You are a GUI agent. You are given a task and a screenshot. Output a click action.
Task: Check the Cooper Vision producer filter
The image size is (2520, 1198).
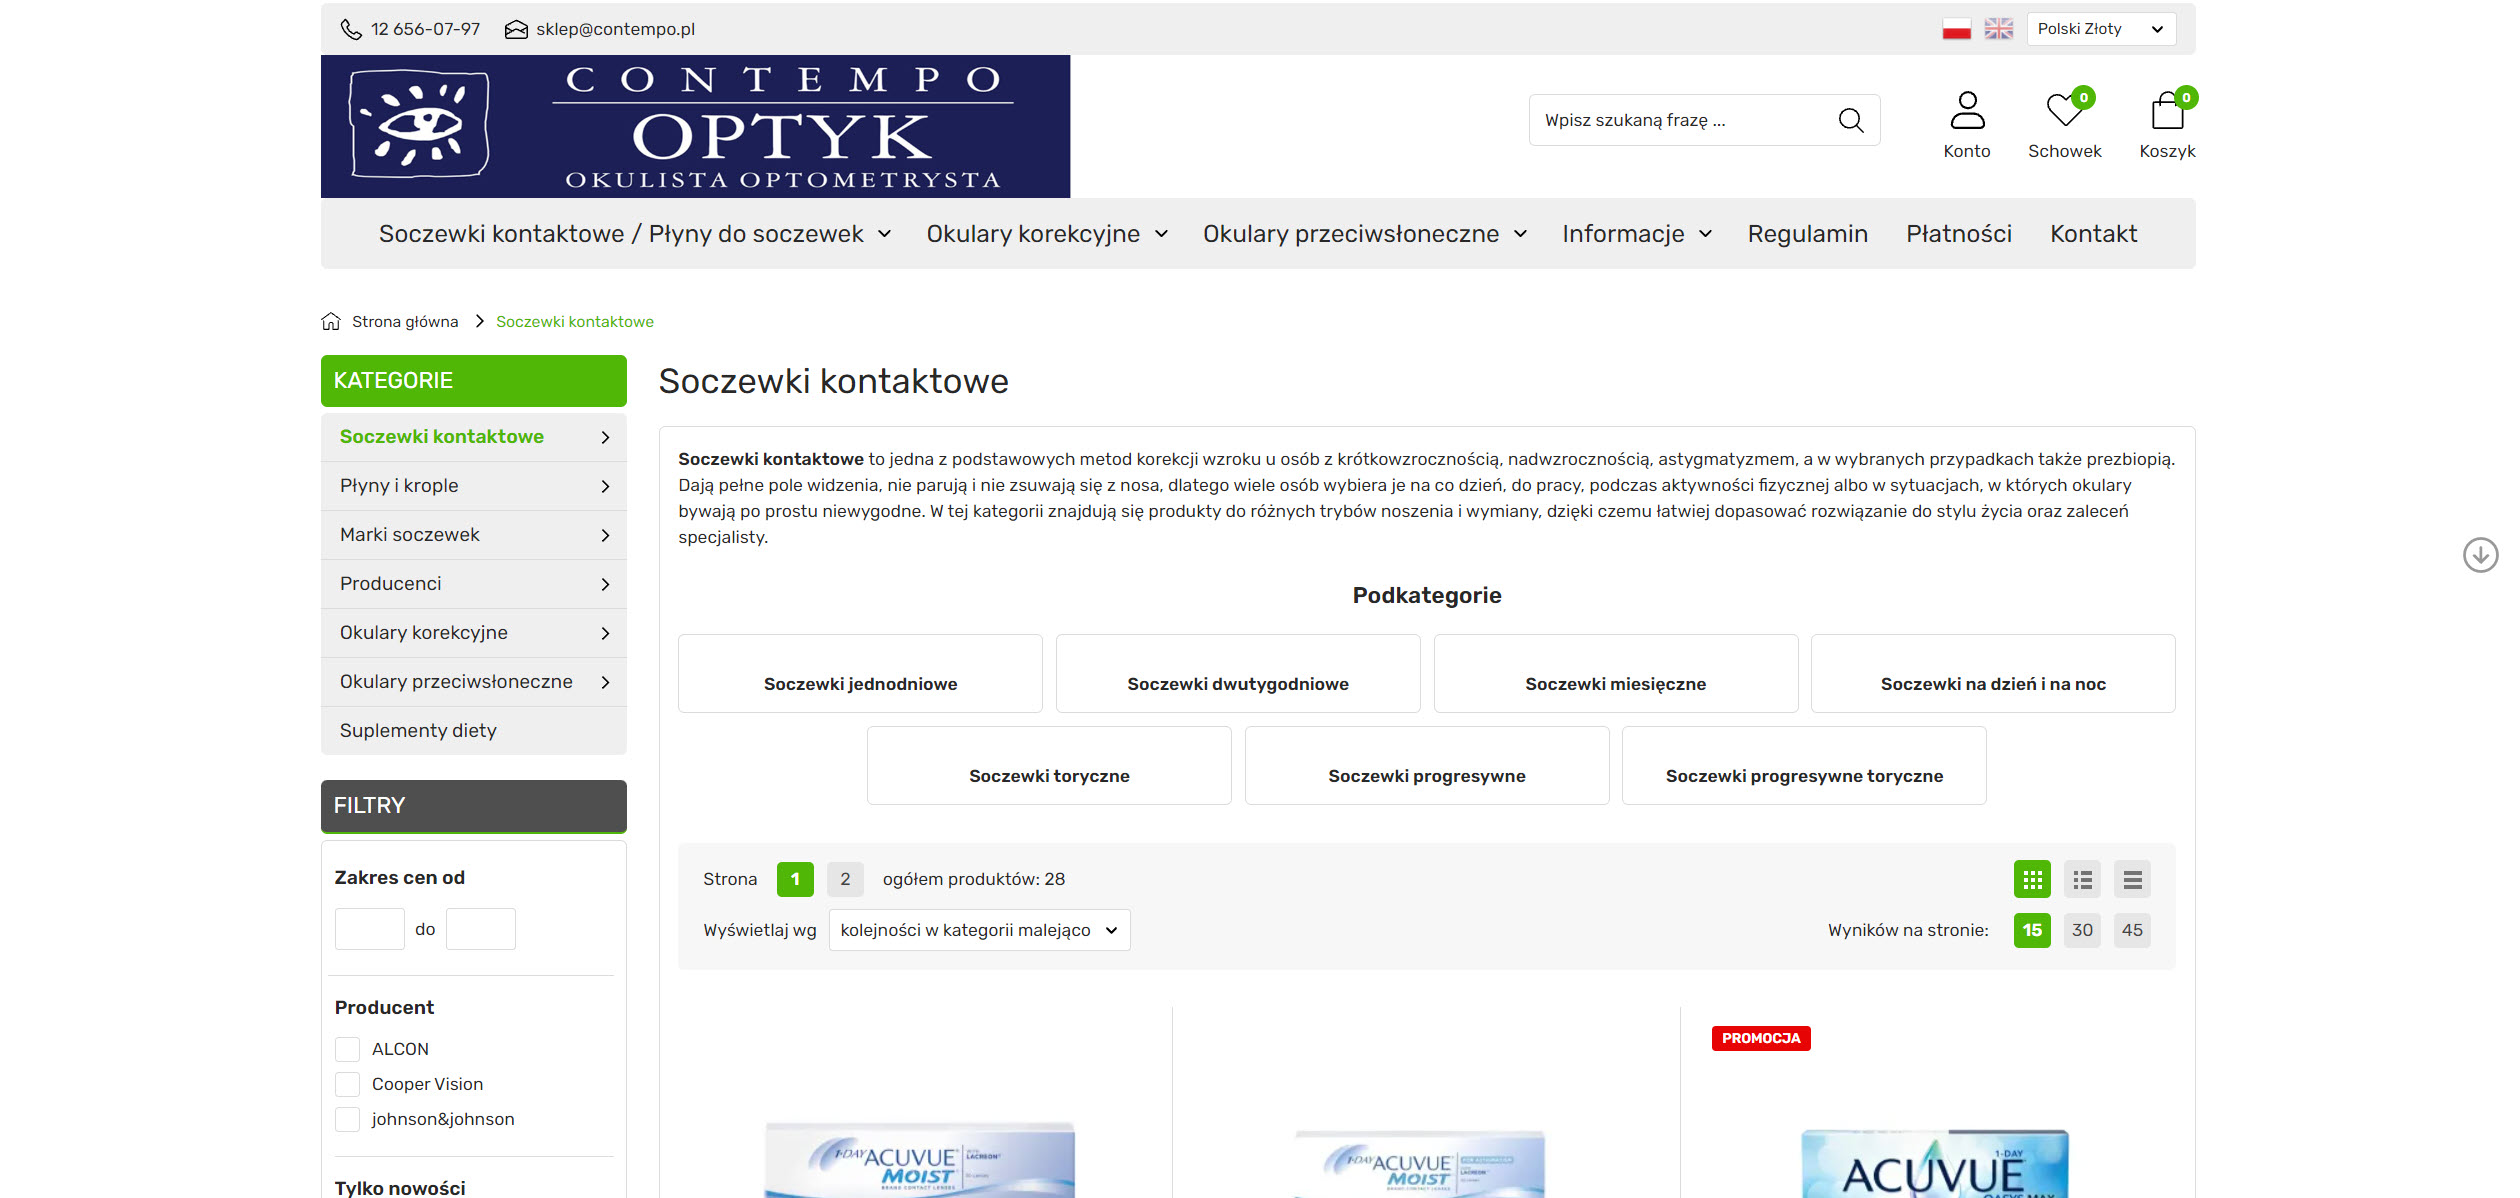347,1084
